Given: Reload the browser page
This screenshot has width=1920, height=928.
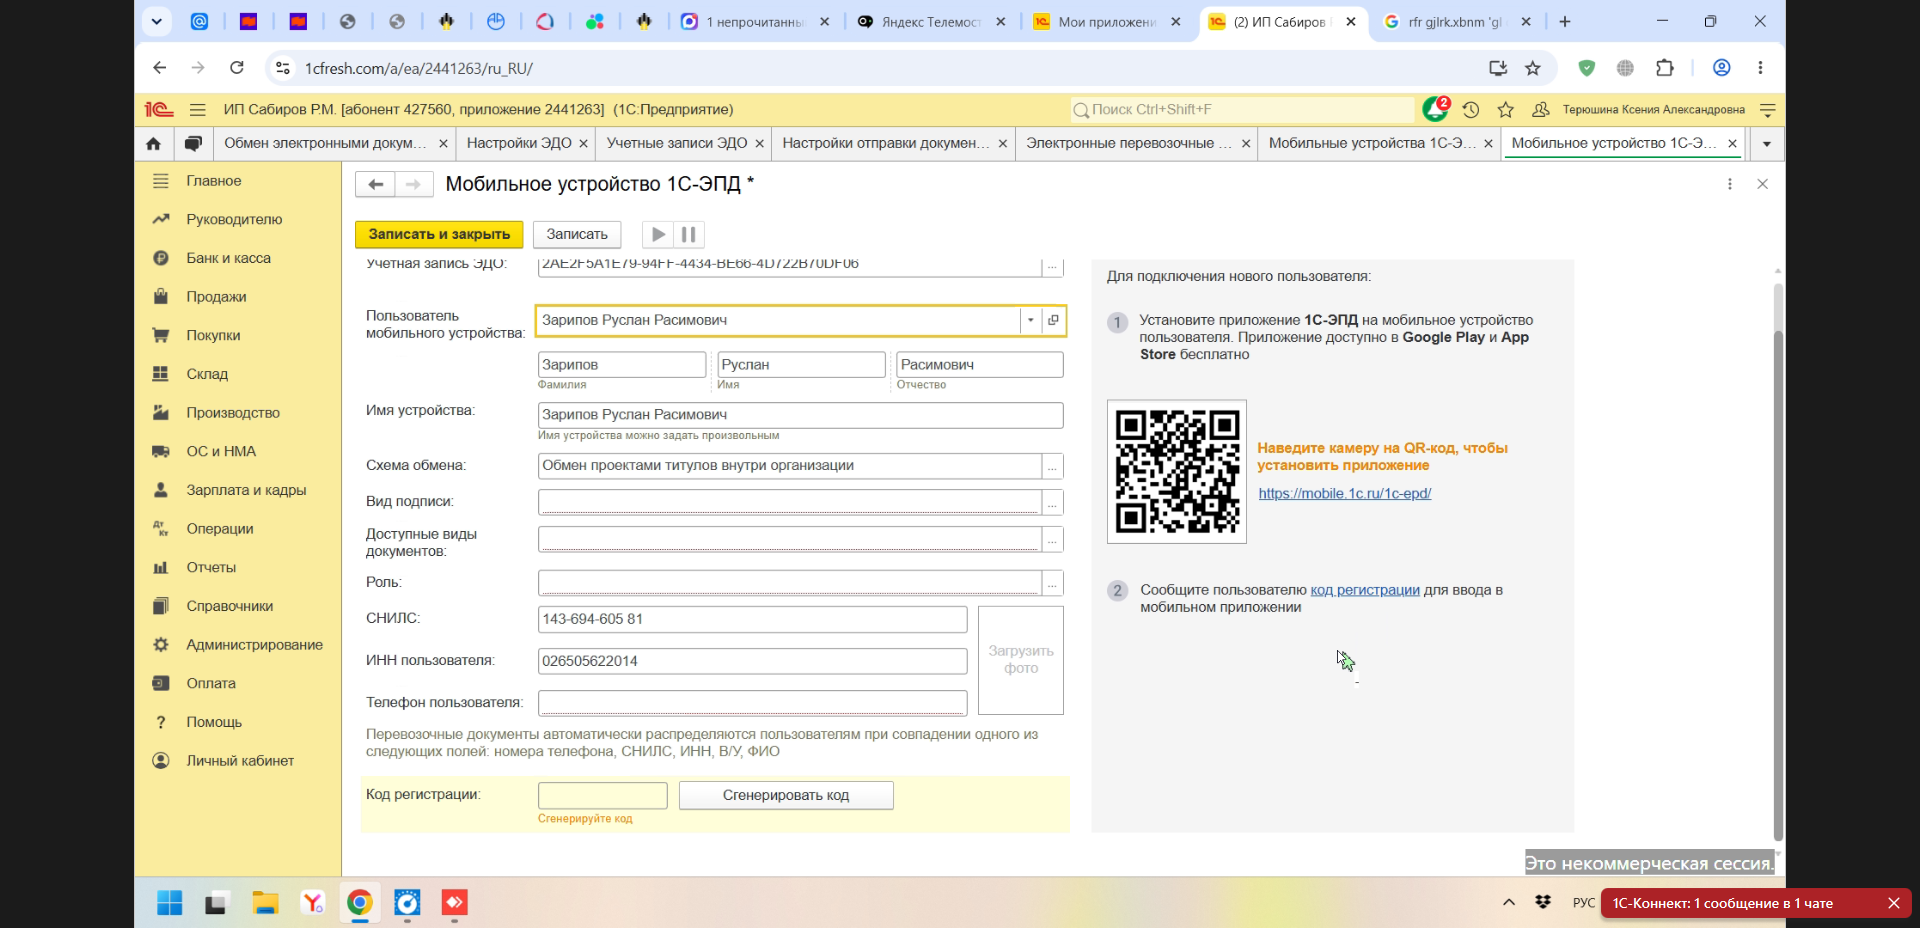Looking at the screenshot, I should 237,68.
